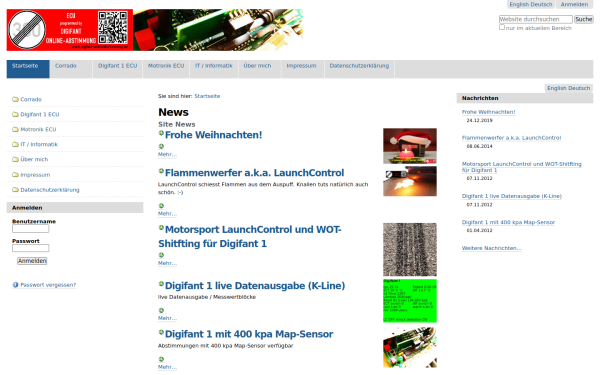The width and height of the screenshot is (600, 375).
Task: Open the Datenschutzerklärung navigation tab
Action: [x=359, y=69]
